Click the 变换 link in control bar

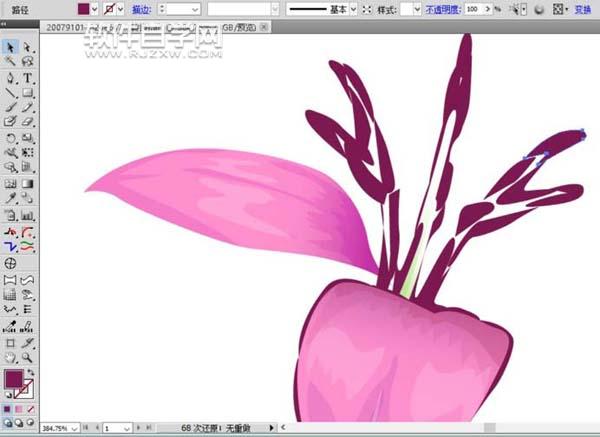pyautogui.click(x=583, y=9)
